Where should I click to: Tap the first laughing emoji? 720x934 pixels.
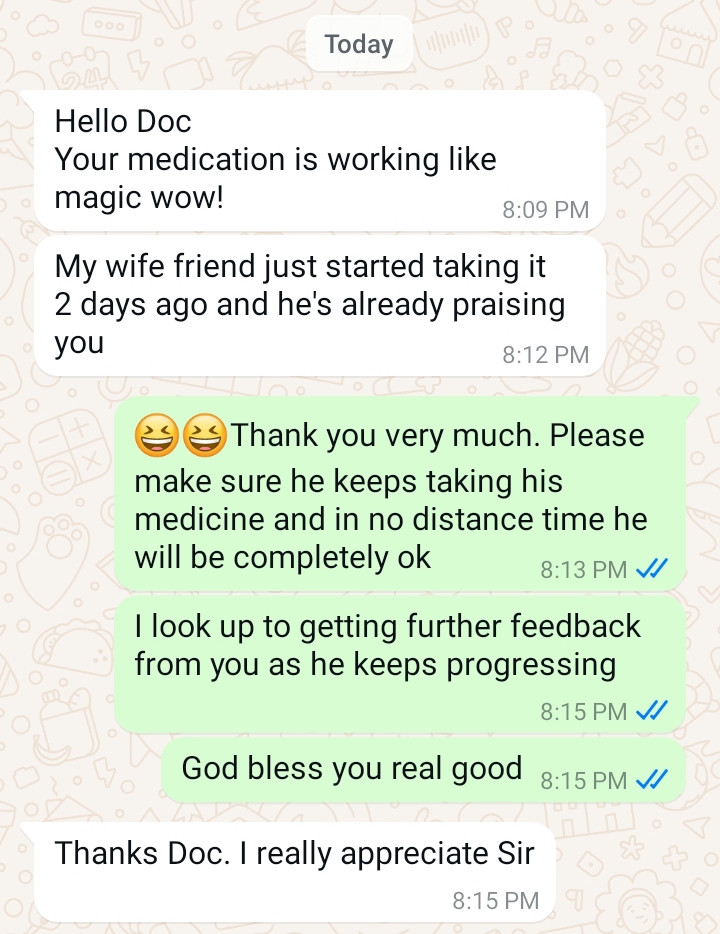point(157,435)
